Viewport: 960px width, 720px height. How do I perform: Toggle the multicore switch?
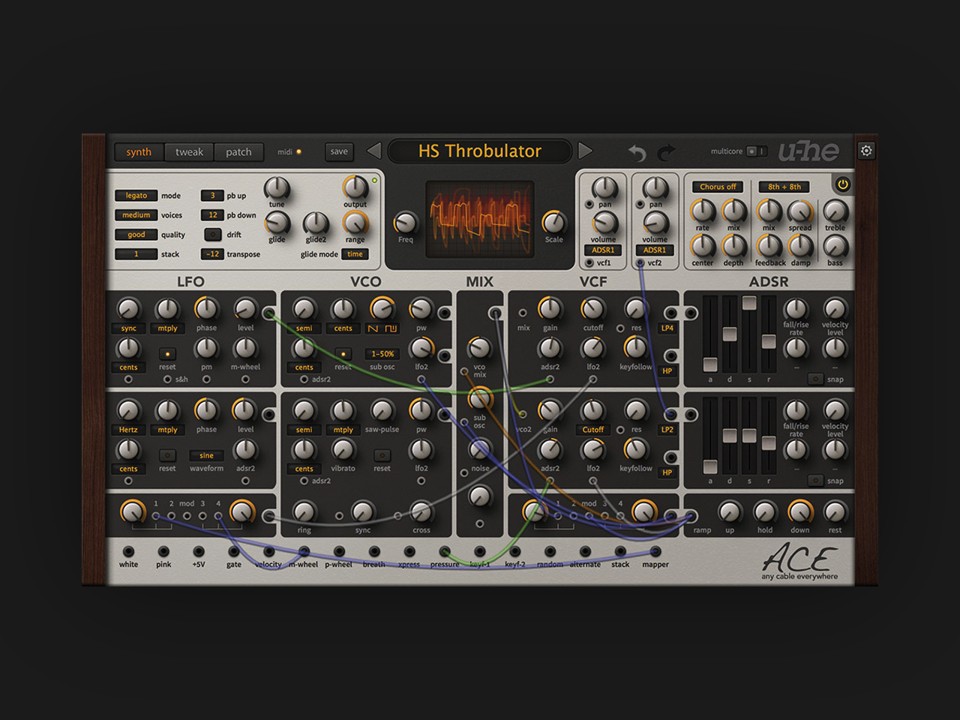(757, 151)
